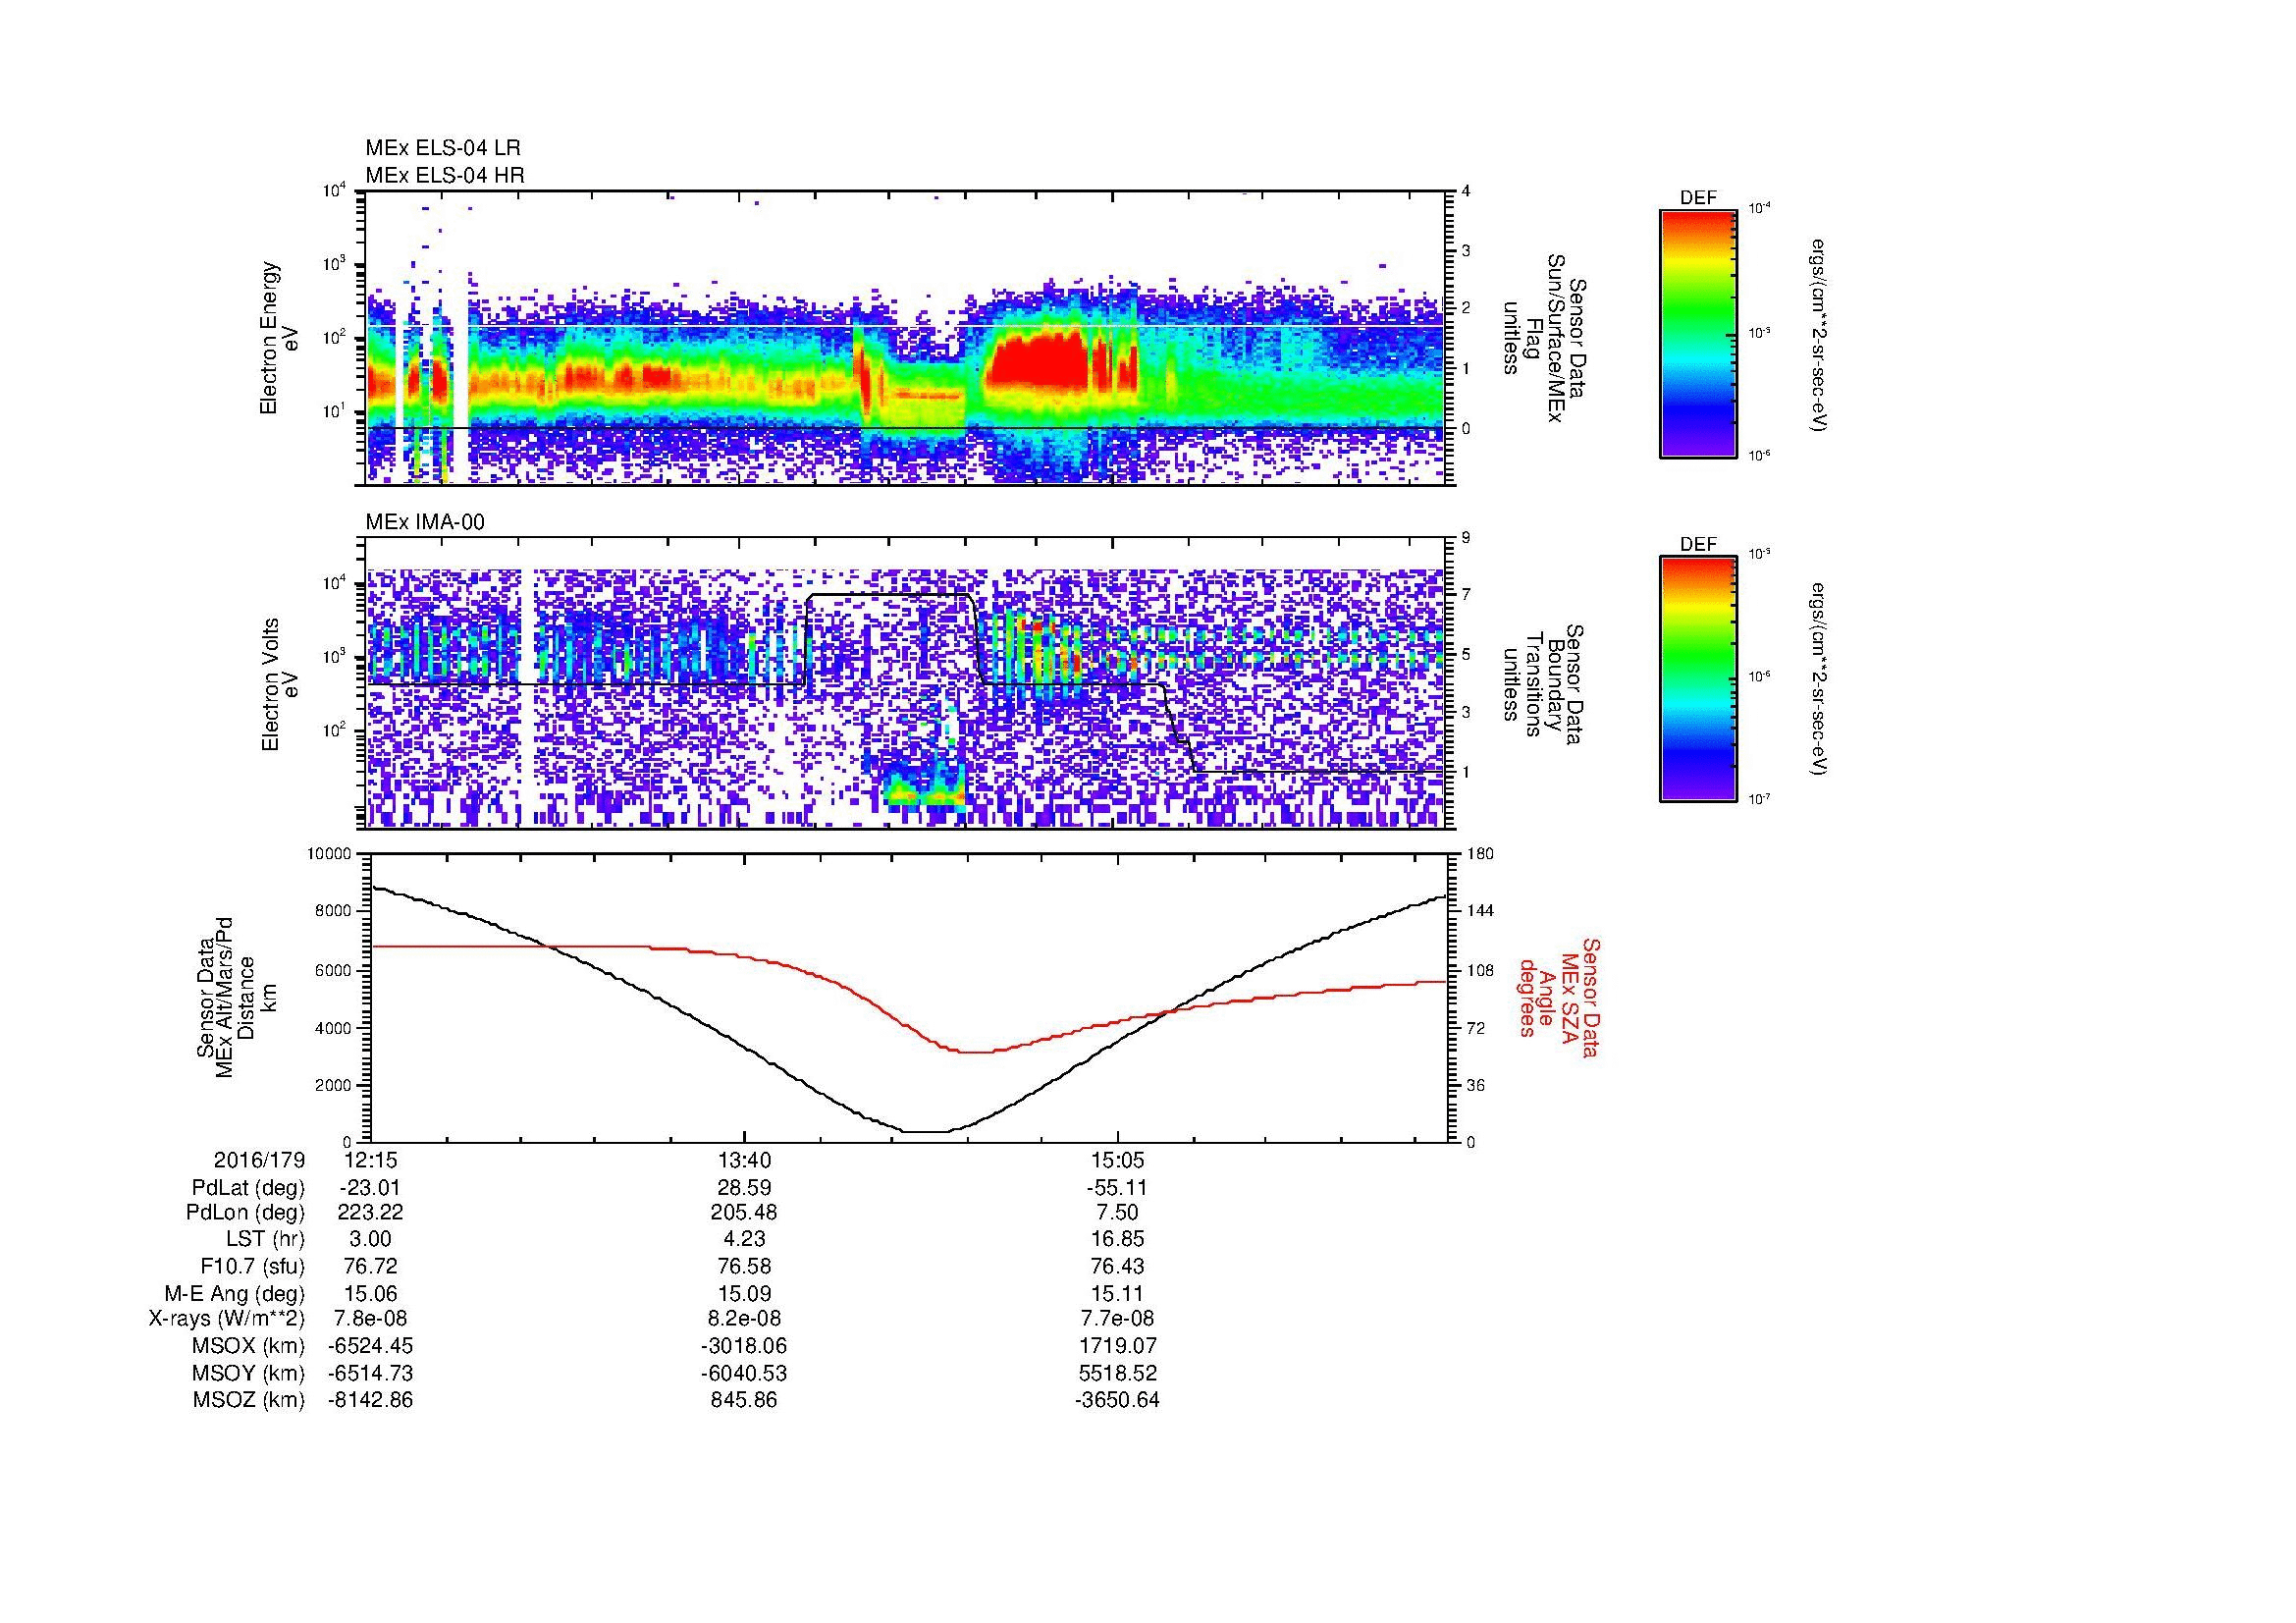Click the lower IMA DEF color bar

[x=1698, y=679]
